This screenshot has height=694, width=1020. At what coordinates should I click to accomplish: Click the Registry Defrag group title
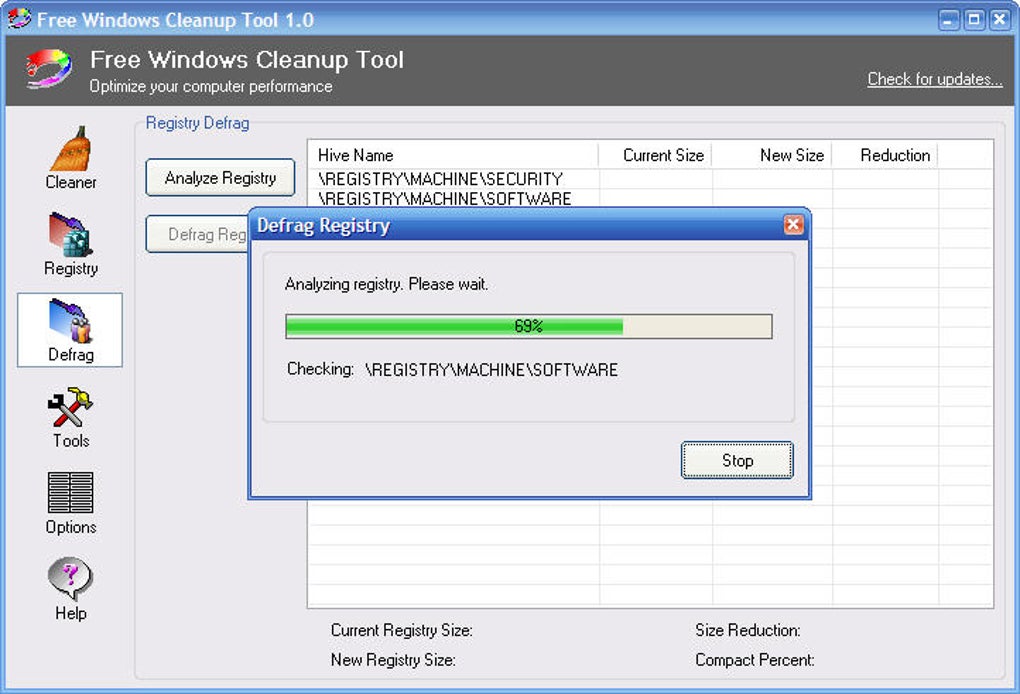197,123
